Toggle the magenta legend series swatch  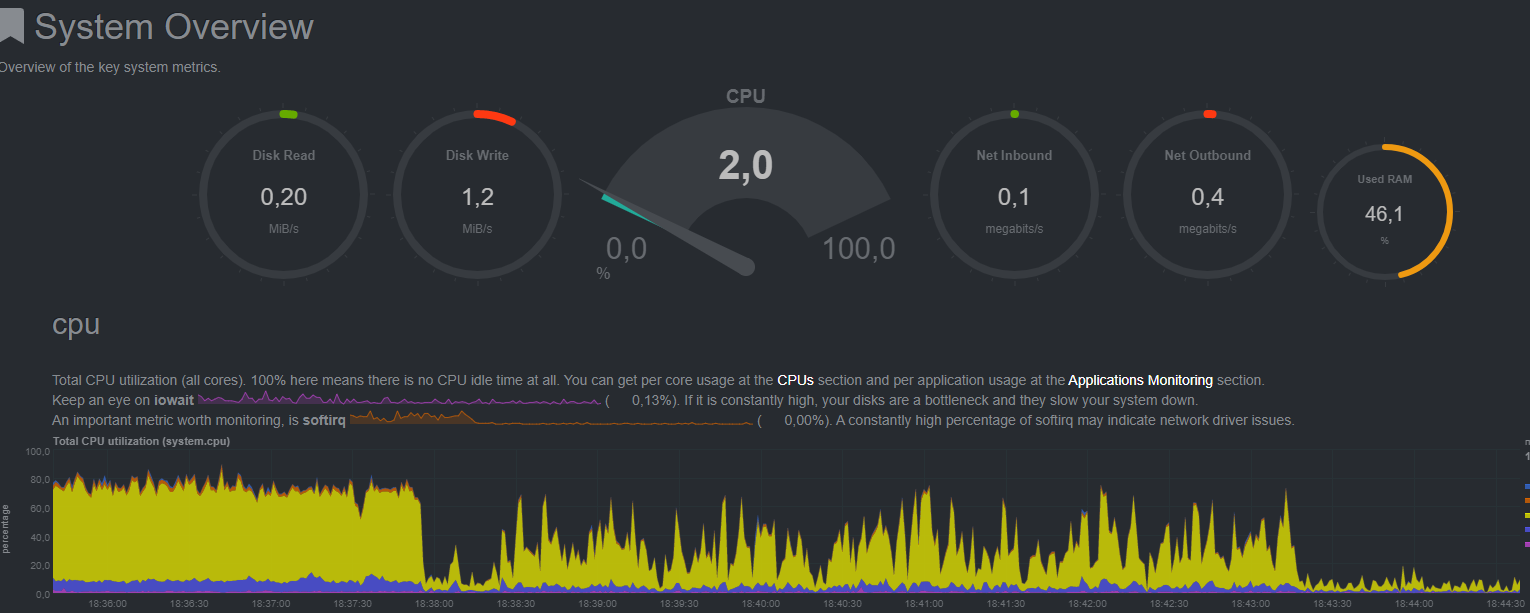[x=1526, y=544]
